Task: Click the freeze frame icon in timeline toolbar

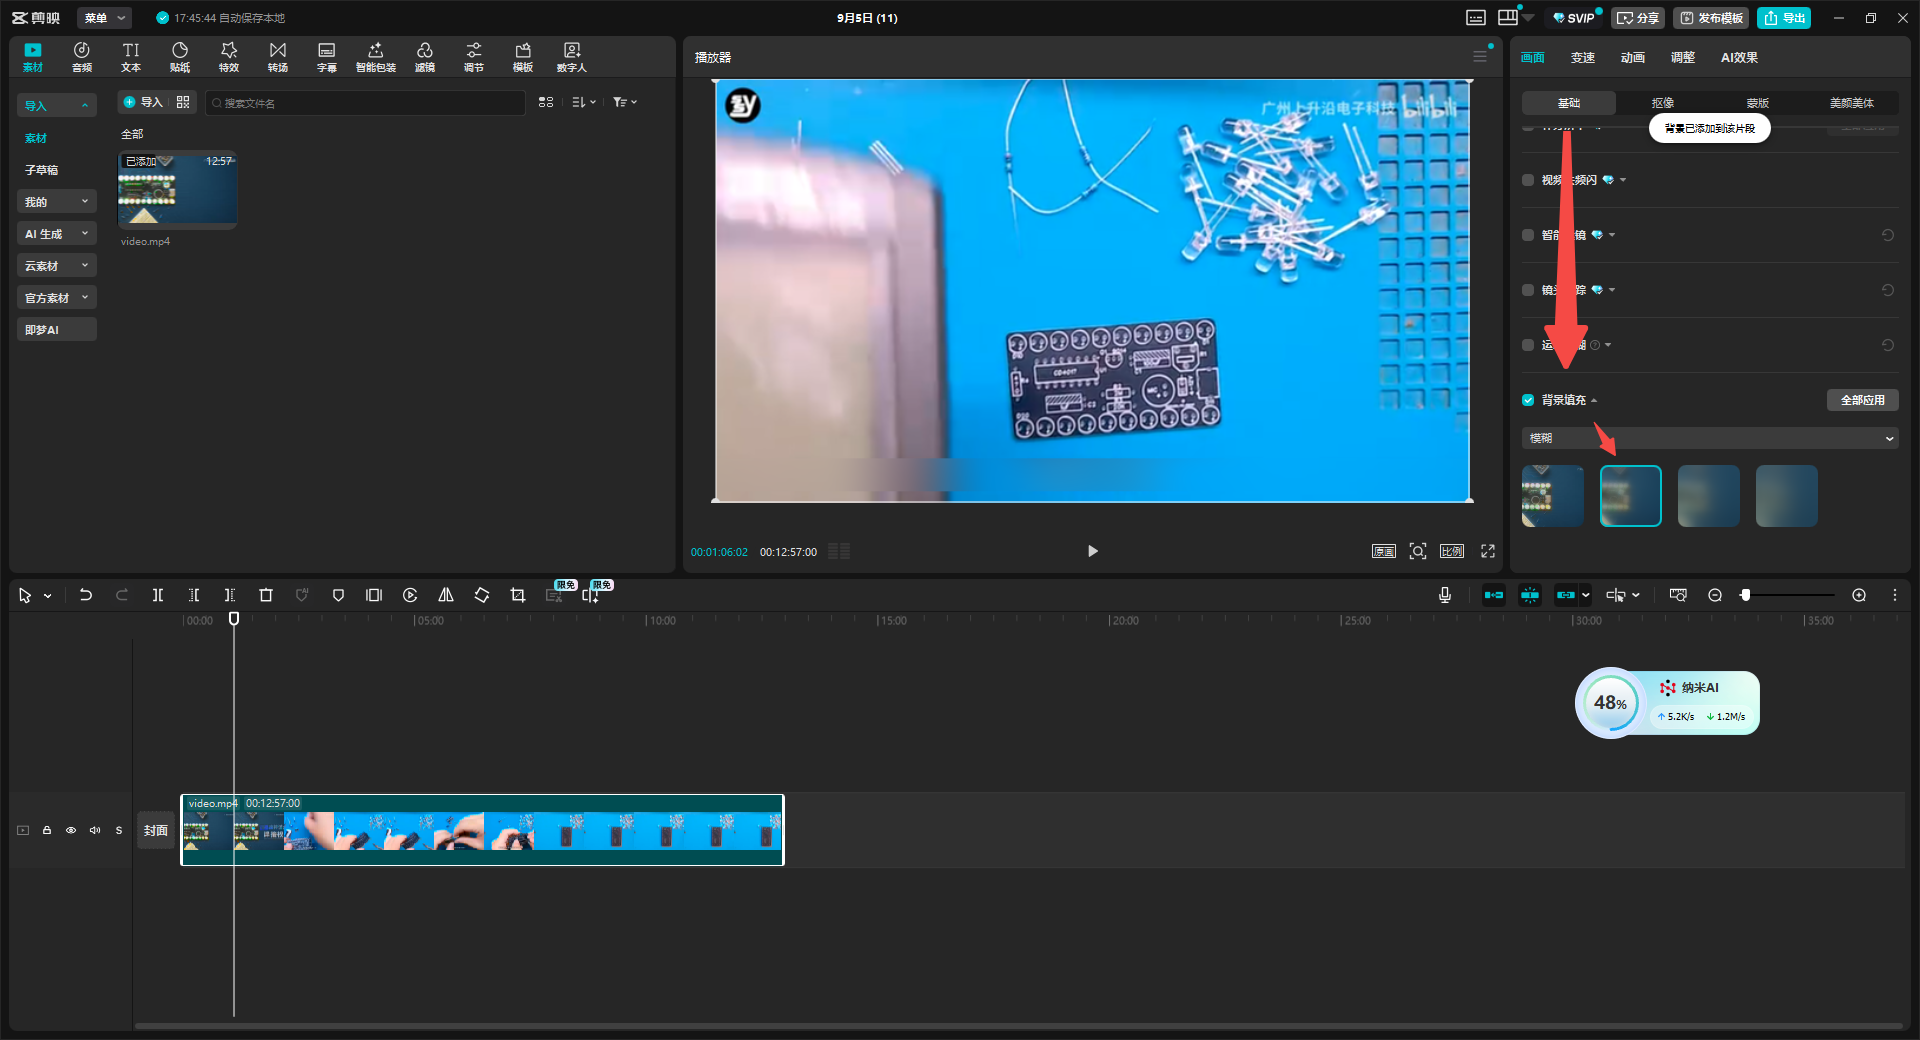Action: pyautogui.click(x=374, y=595)
